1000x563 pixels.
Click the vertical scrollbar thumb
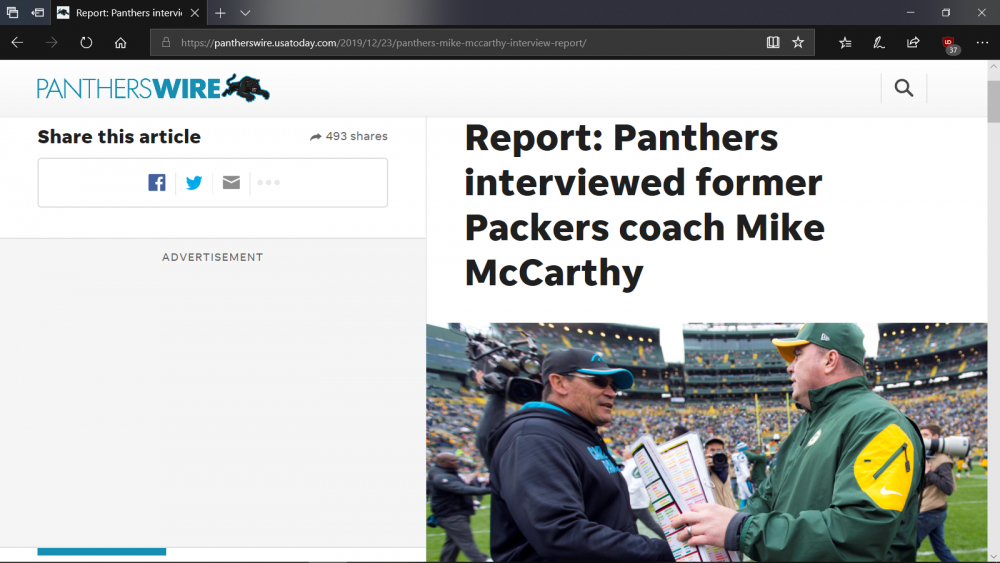[994, 101]
